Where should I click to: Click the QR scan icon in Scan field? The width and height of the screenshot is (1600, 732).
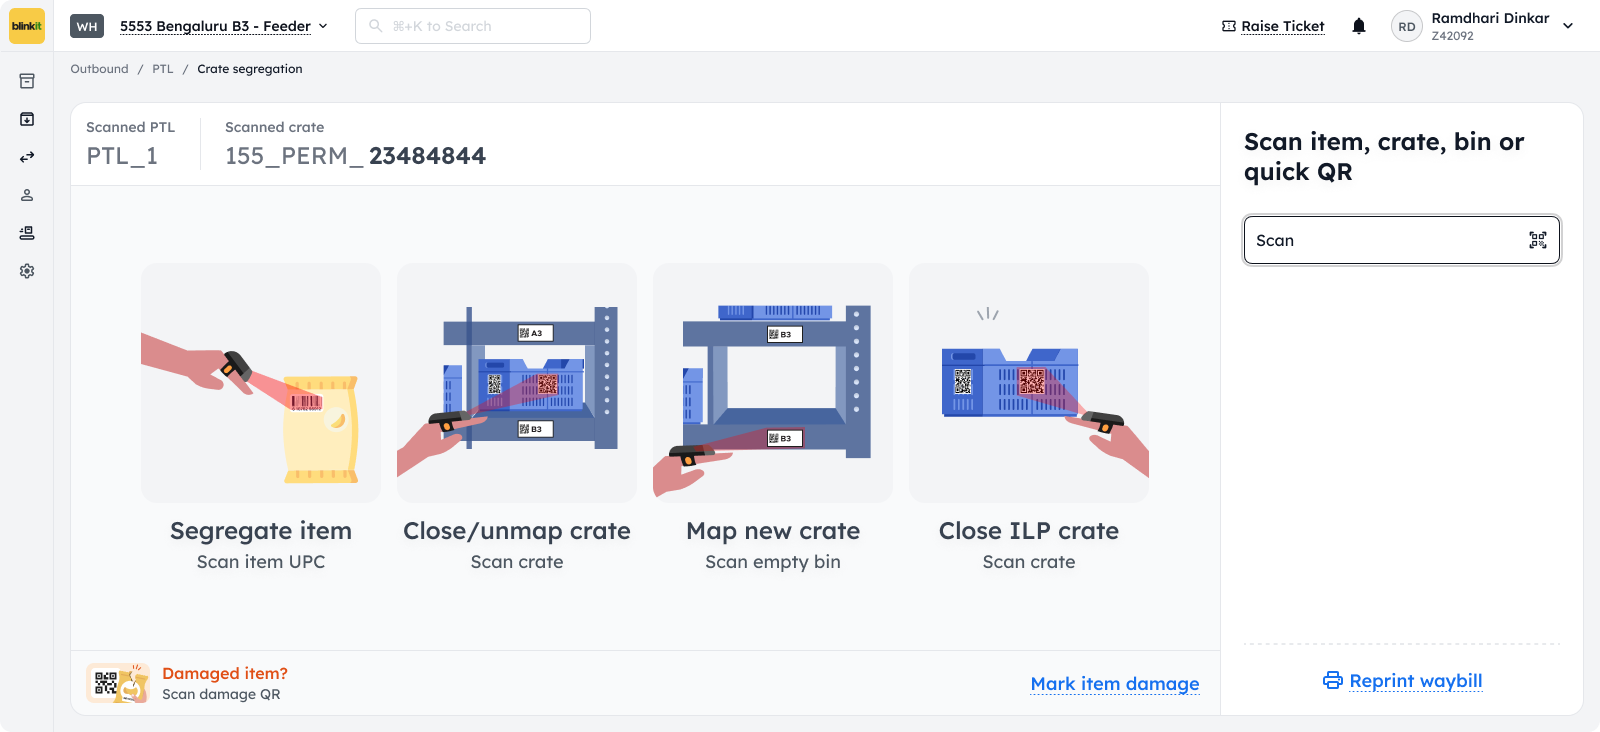1538,240
